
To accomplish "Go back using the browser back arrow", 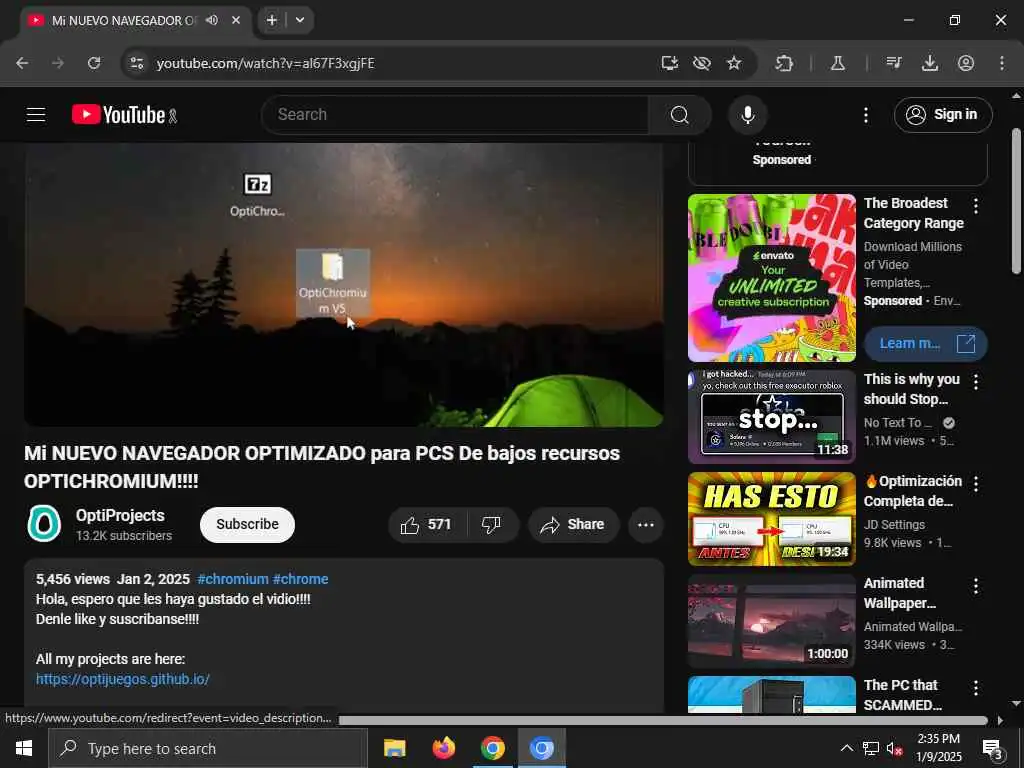I will [x=22, y=63].
